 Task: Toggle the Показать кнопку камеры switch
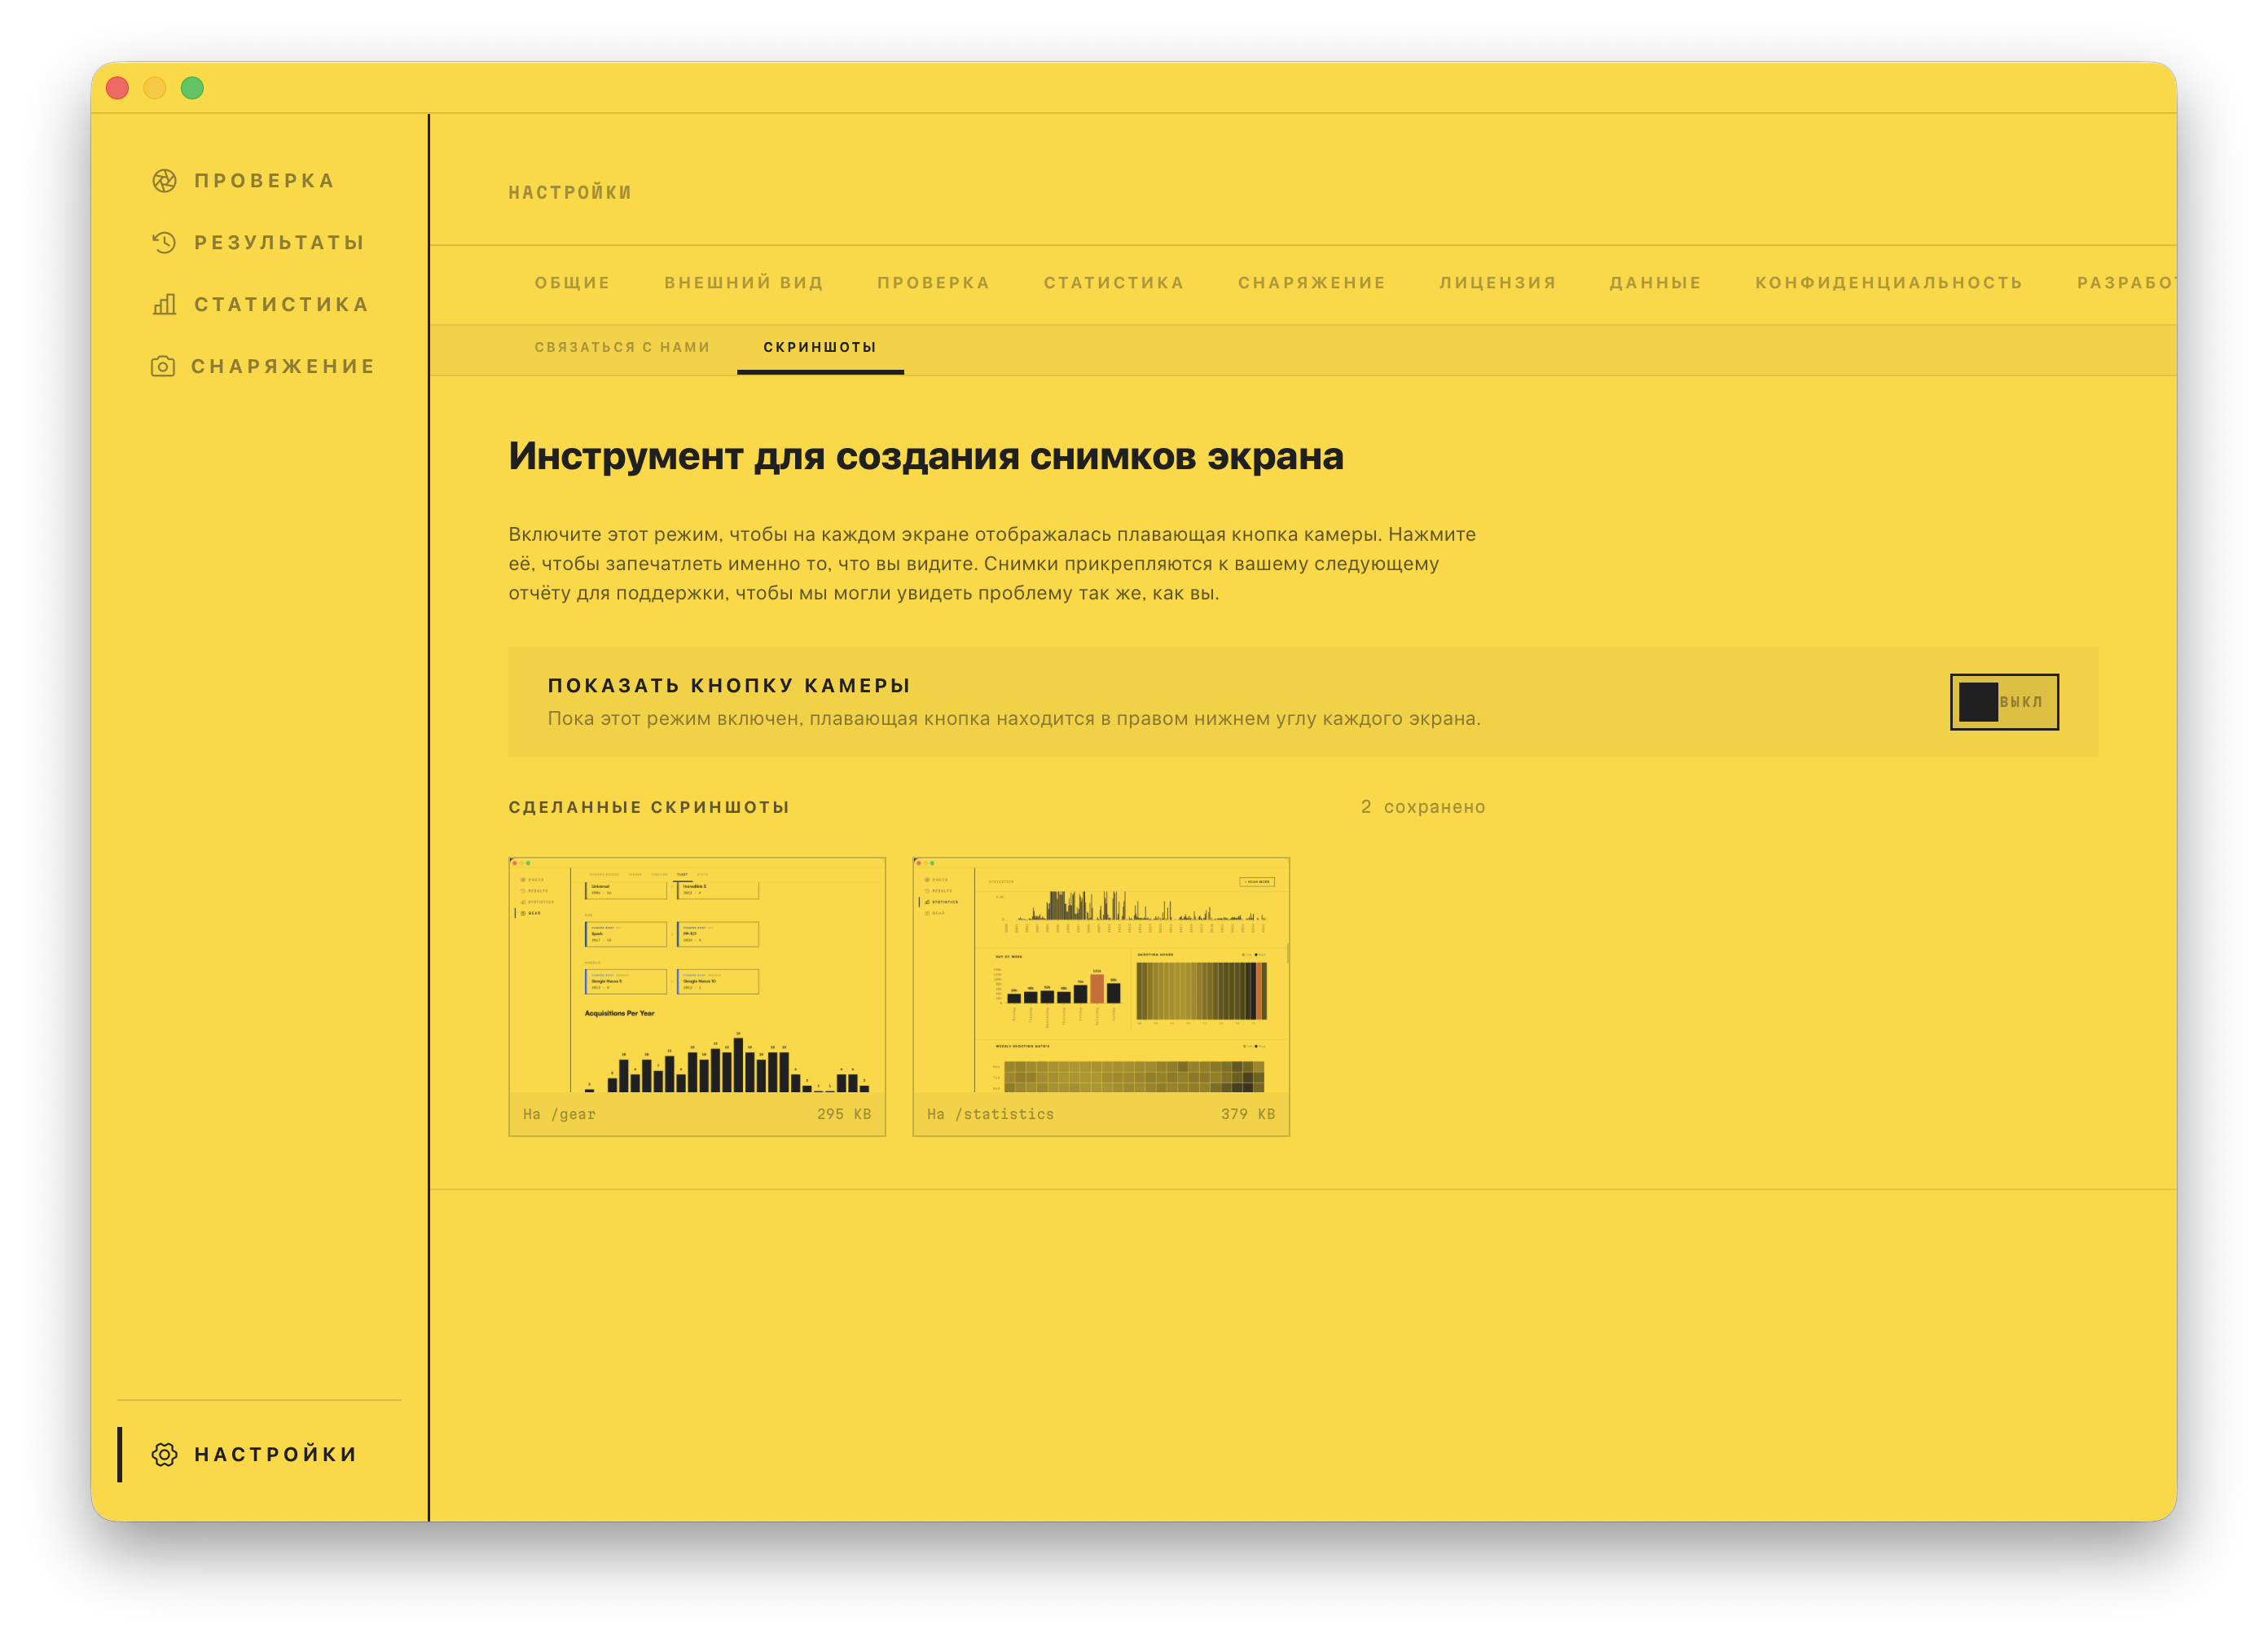2004,702
